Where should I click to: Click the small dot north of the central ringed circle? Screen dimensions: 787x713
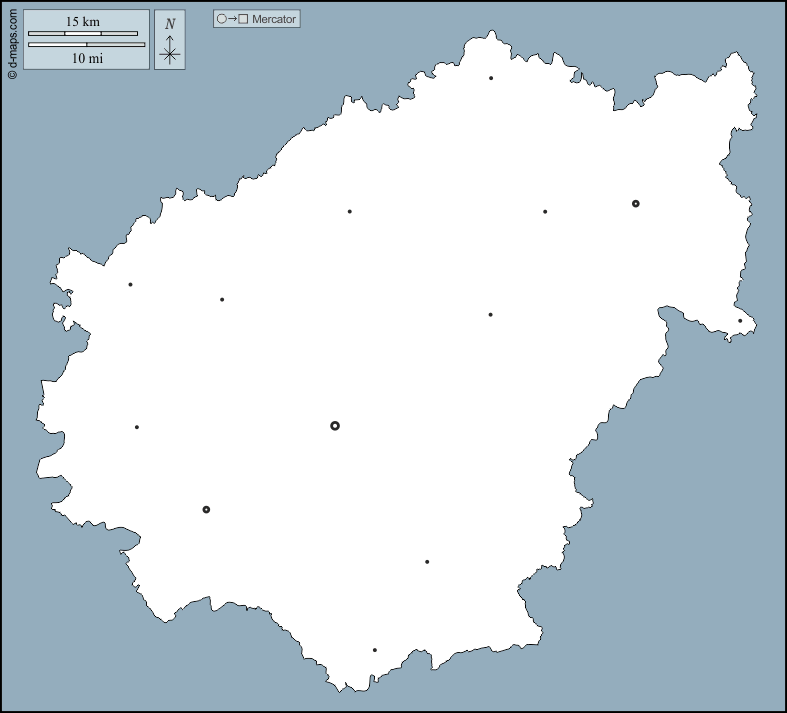(x=349, y=212)
